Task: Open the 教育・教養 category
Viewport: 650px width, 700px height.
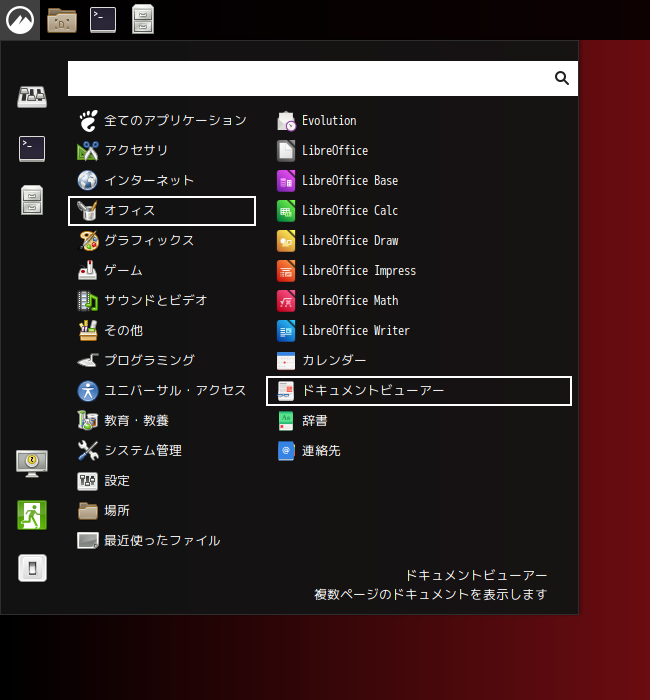Action: pos(162,421)
